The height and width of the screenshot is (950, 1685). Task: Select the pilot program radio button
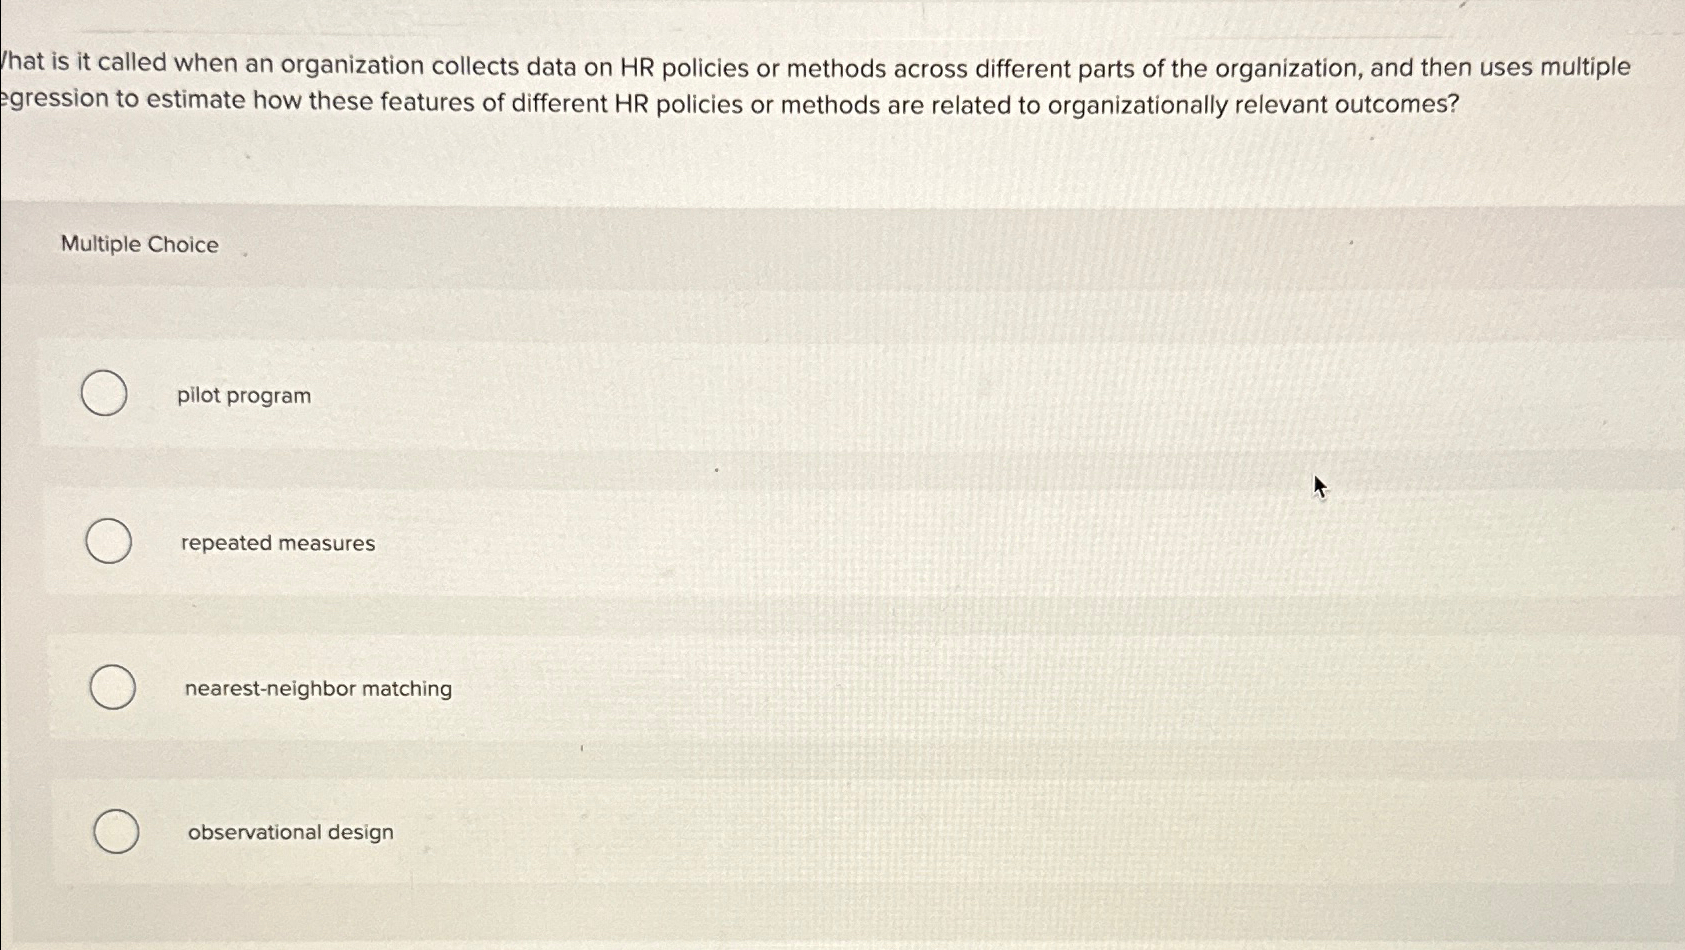(103, 393)
